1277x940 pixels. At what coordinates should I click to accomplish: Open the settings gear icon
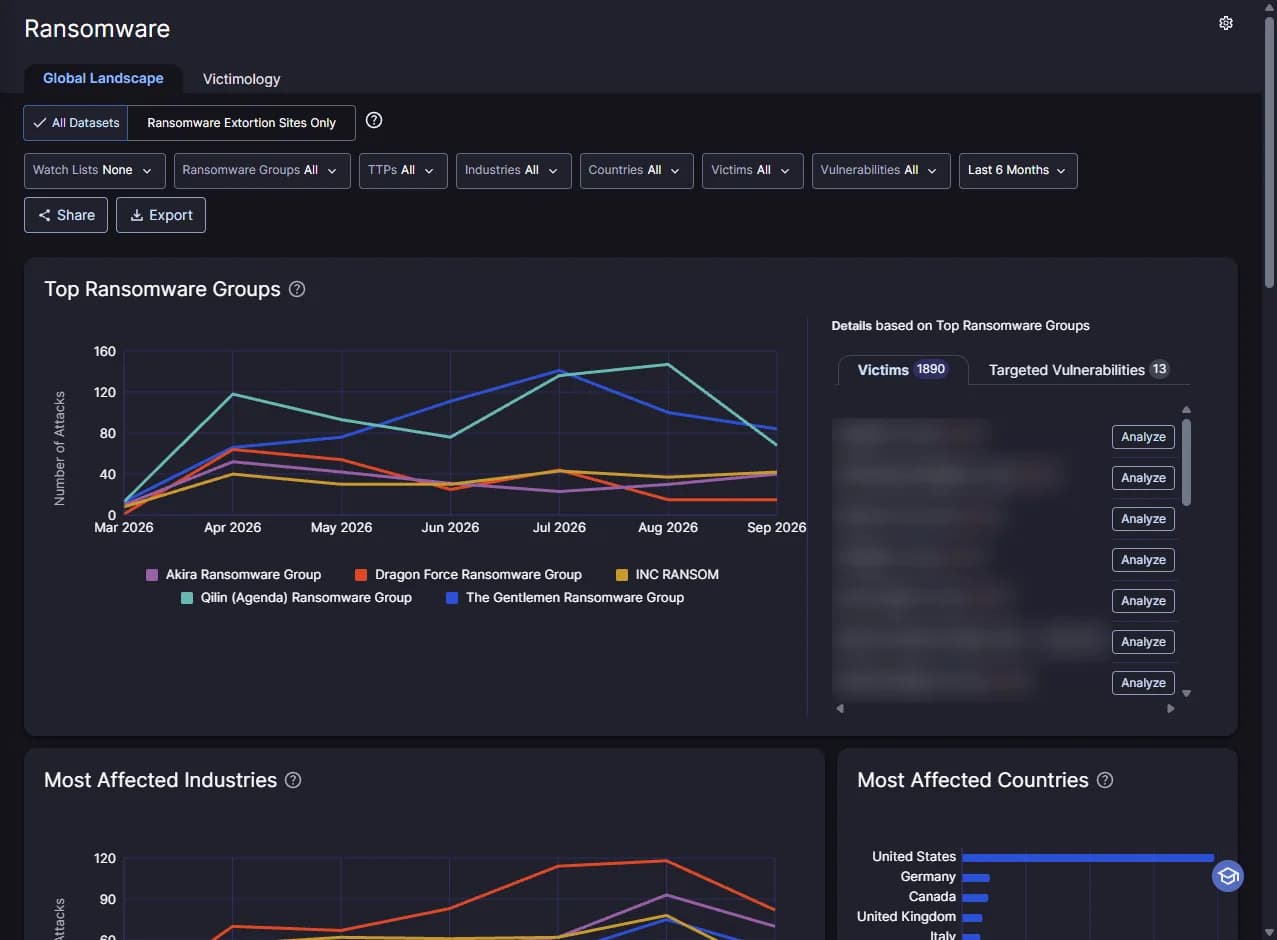click(1226, 23)
